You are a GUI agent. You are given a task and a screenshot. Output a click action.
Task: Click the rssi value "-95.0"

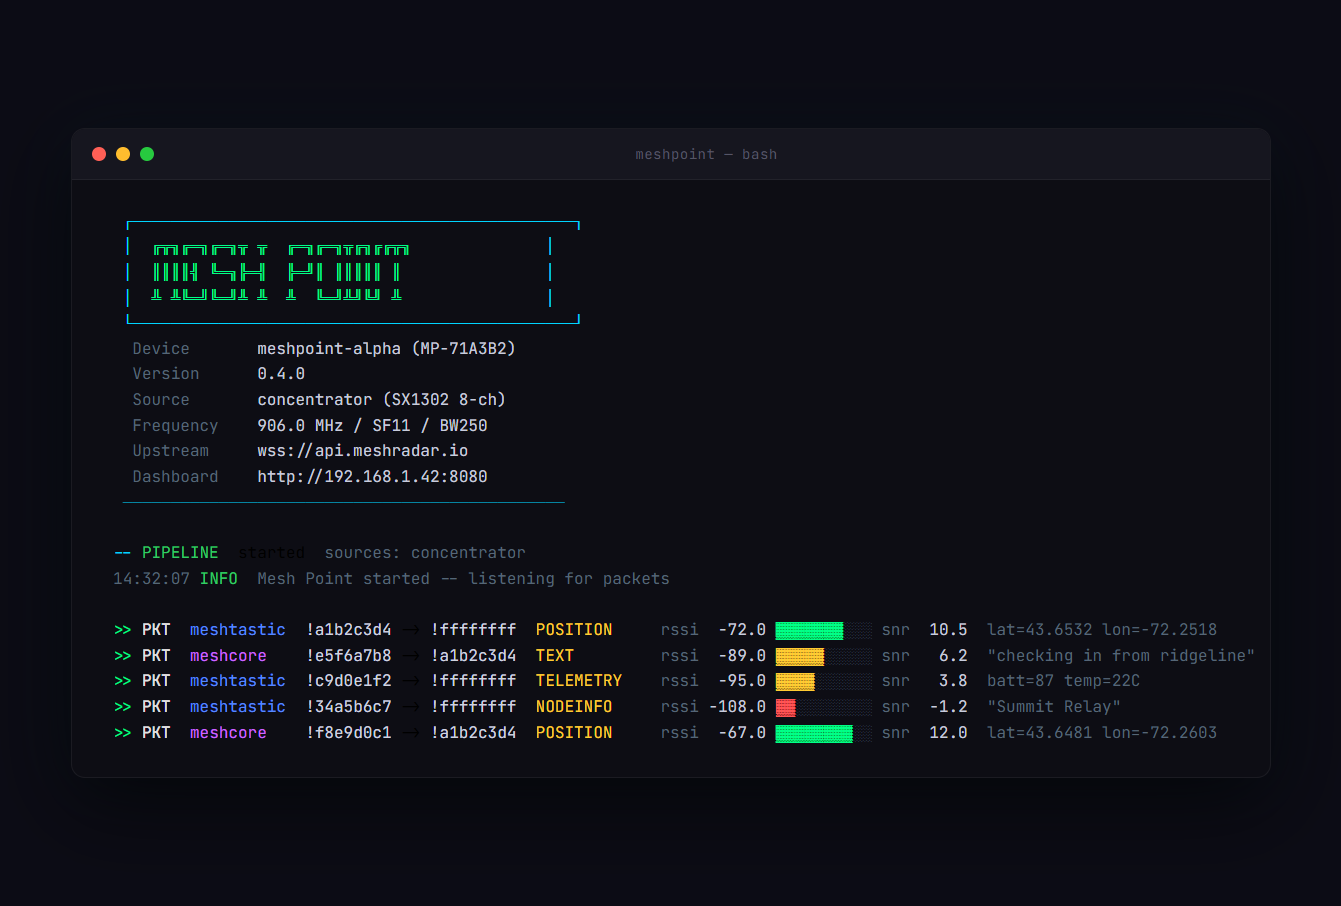point(742,681)
